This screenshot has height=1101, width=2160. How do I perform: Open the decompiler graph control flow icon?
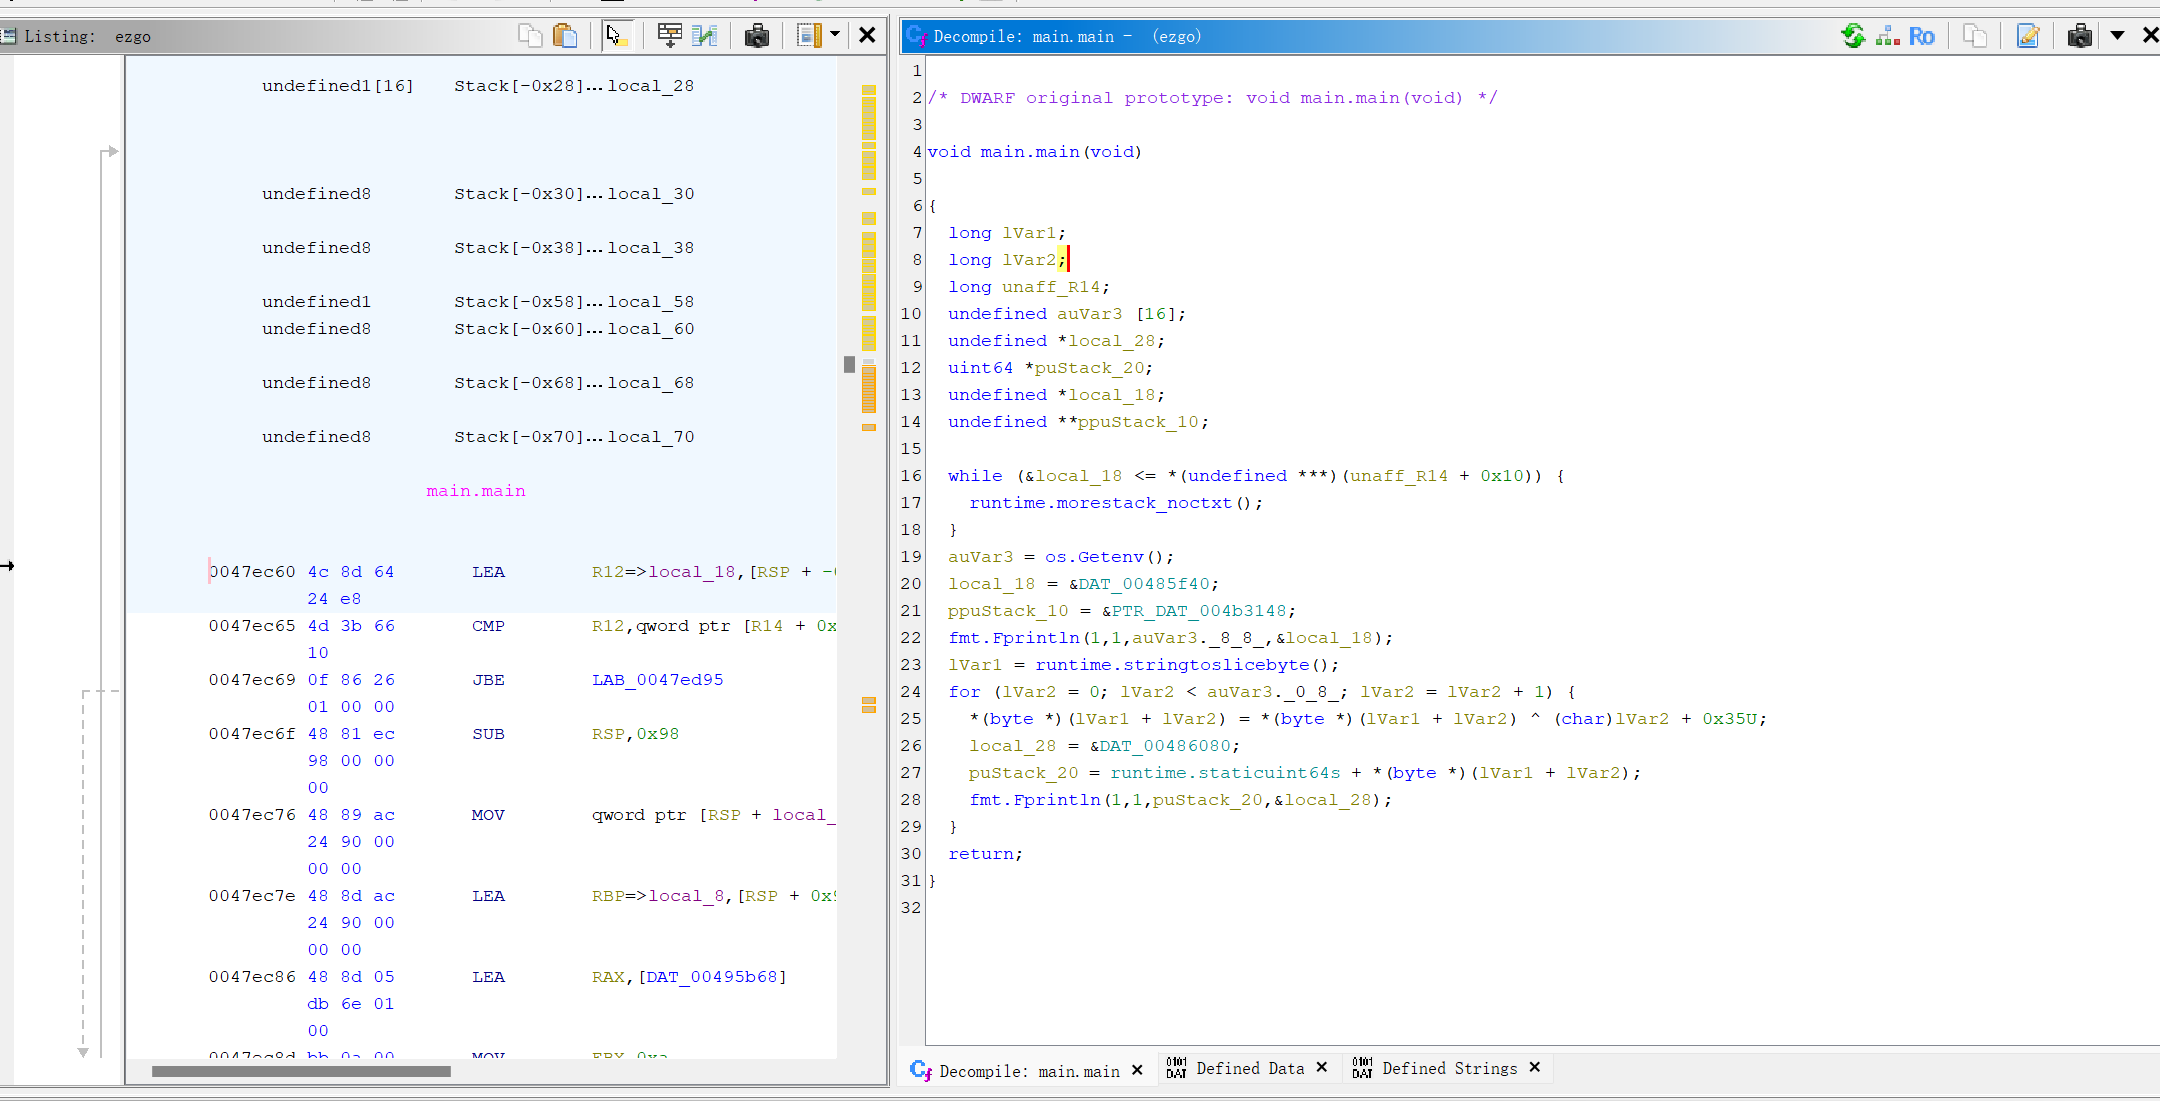point(1888,36)
